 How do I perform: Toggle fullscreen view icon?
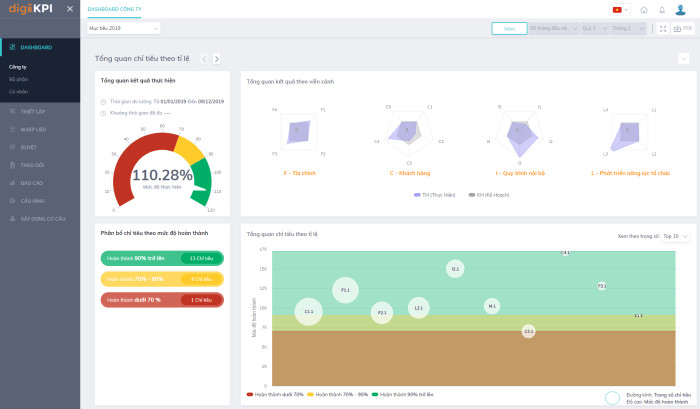click(663, 29)
